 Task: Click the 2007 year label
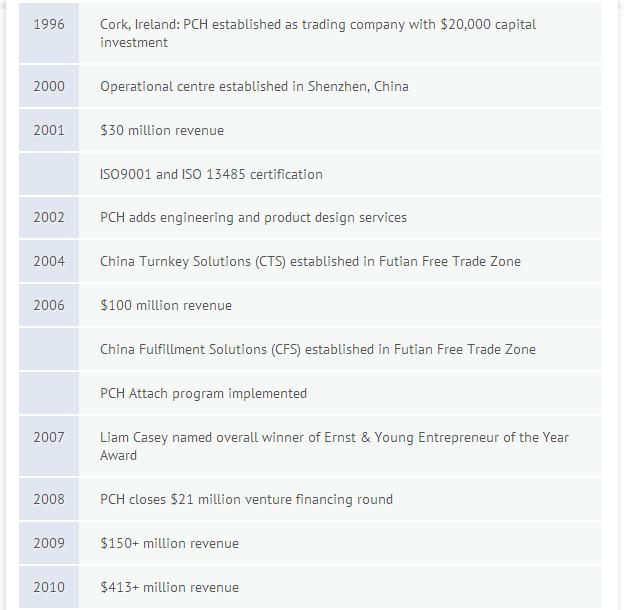[x=49, y=437]
